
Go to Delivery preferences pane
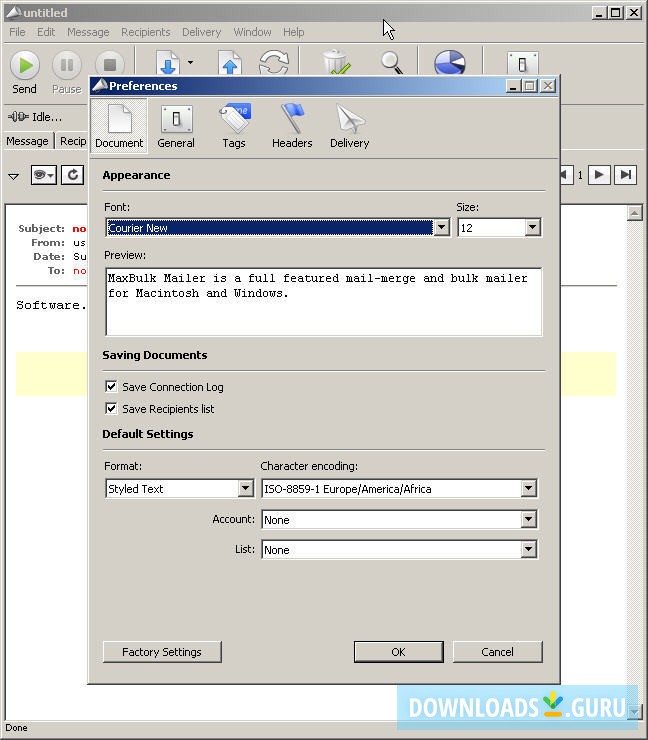point(349,126)
